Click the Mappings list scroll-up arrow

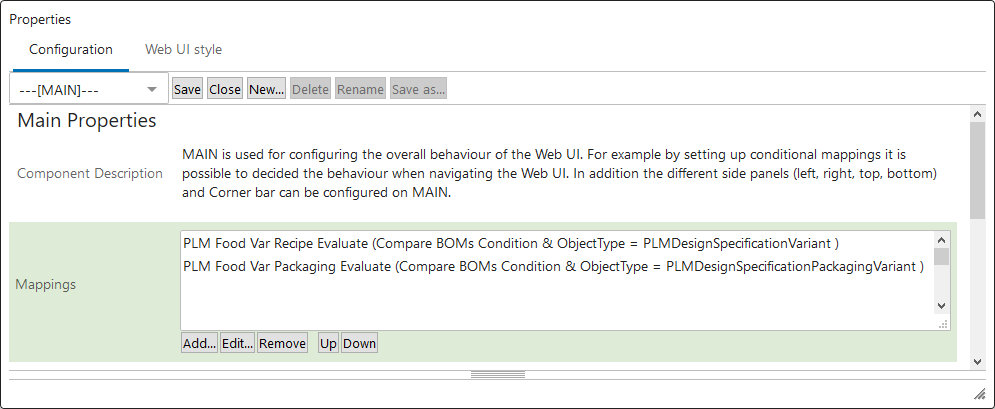[x=941, y=240]
